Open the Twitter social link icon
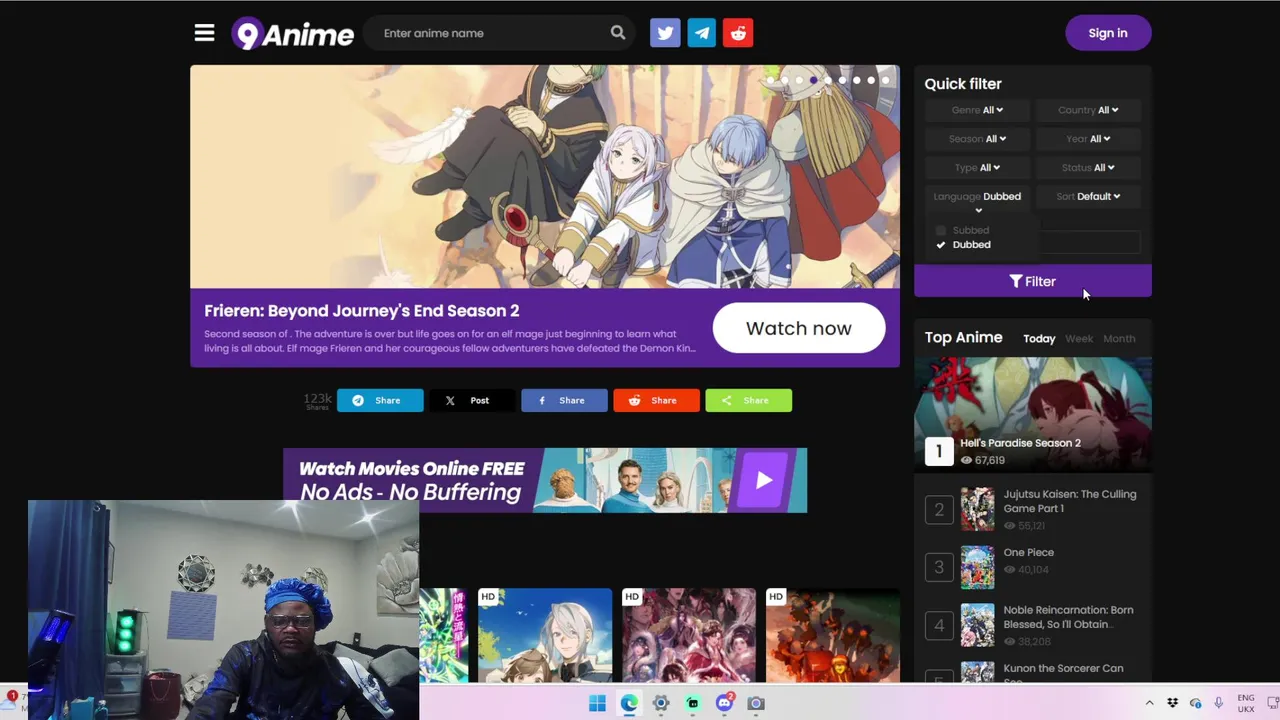Viewport: 1280px width, 720px height. pyautogui.click(x=665, y=33)
